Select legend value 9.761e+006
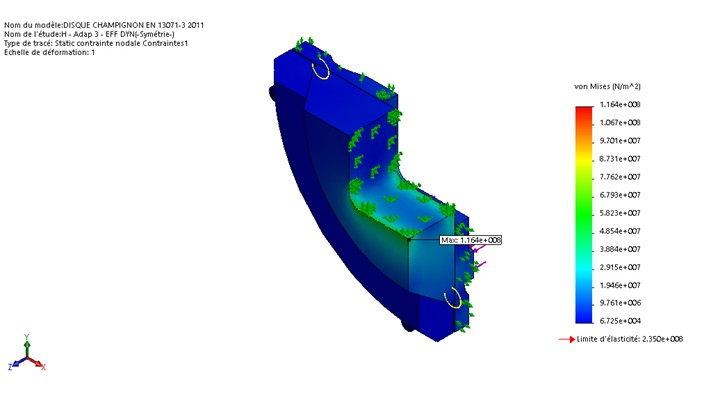 [620, 303]
